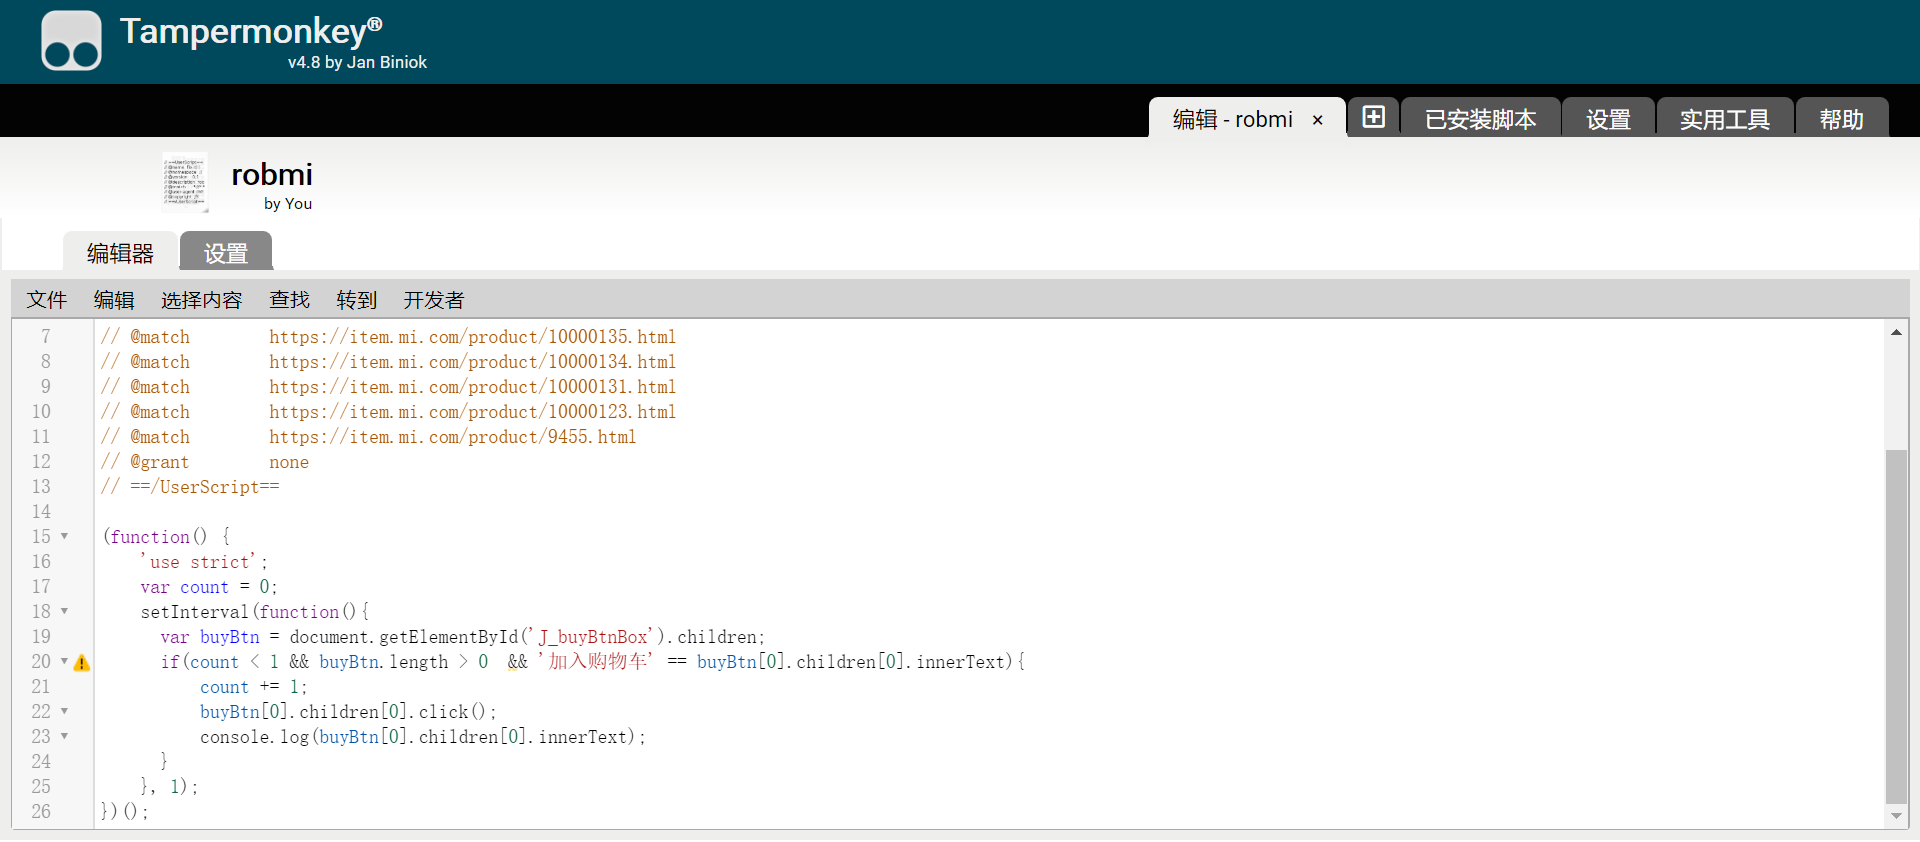The image size is (1920, 842).
Task: Open the 编辑 menu
Action: pos(114,300)
